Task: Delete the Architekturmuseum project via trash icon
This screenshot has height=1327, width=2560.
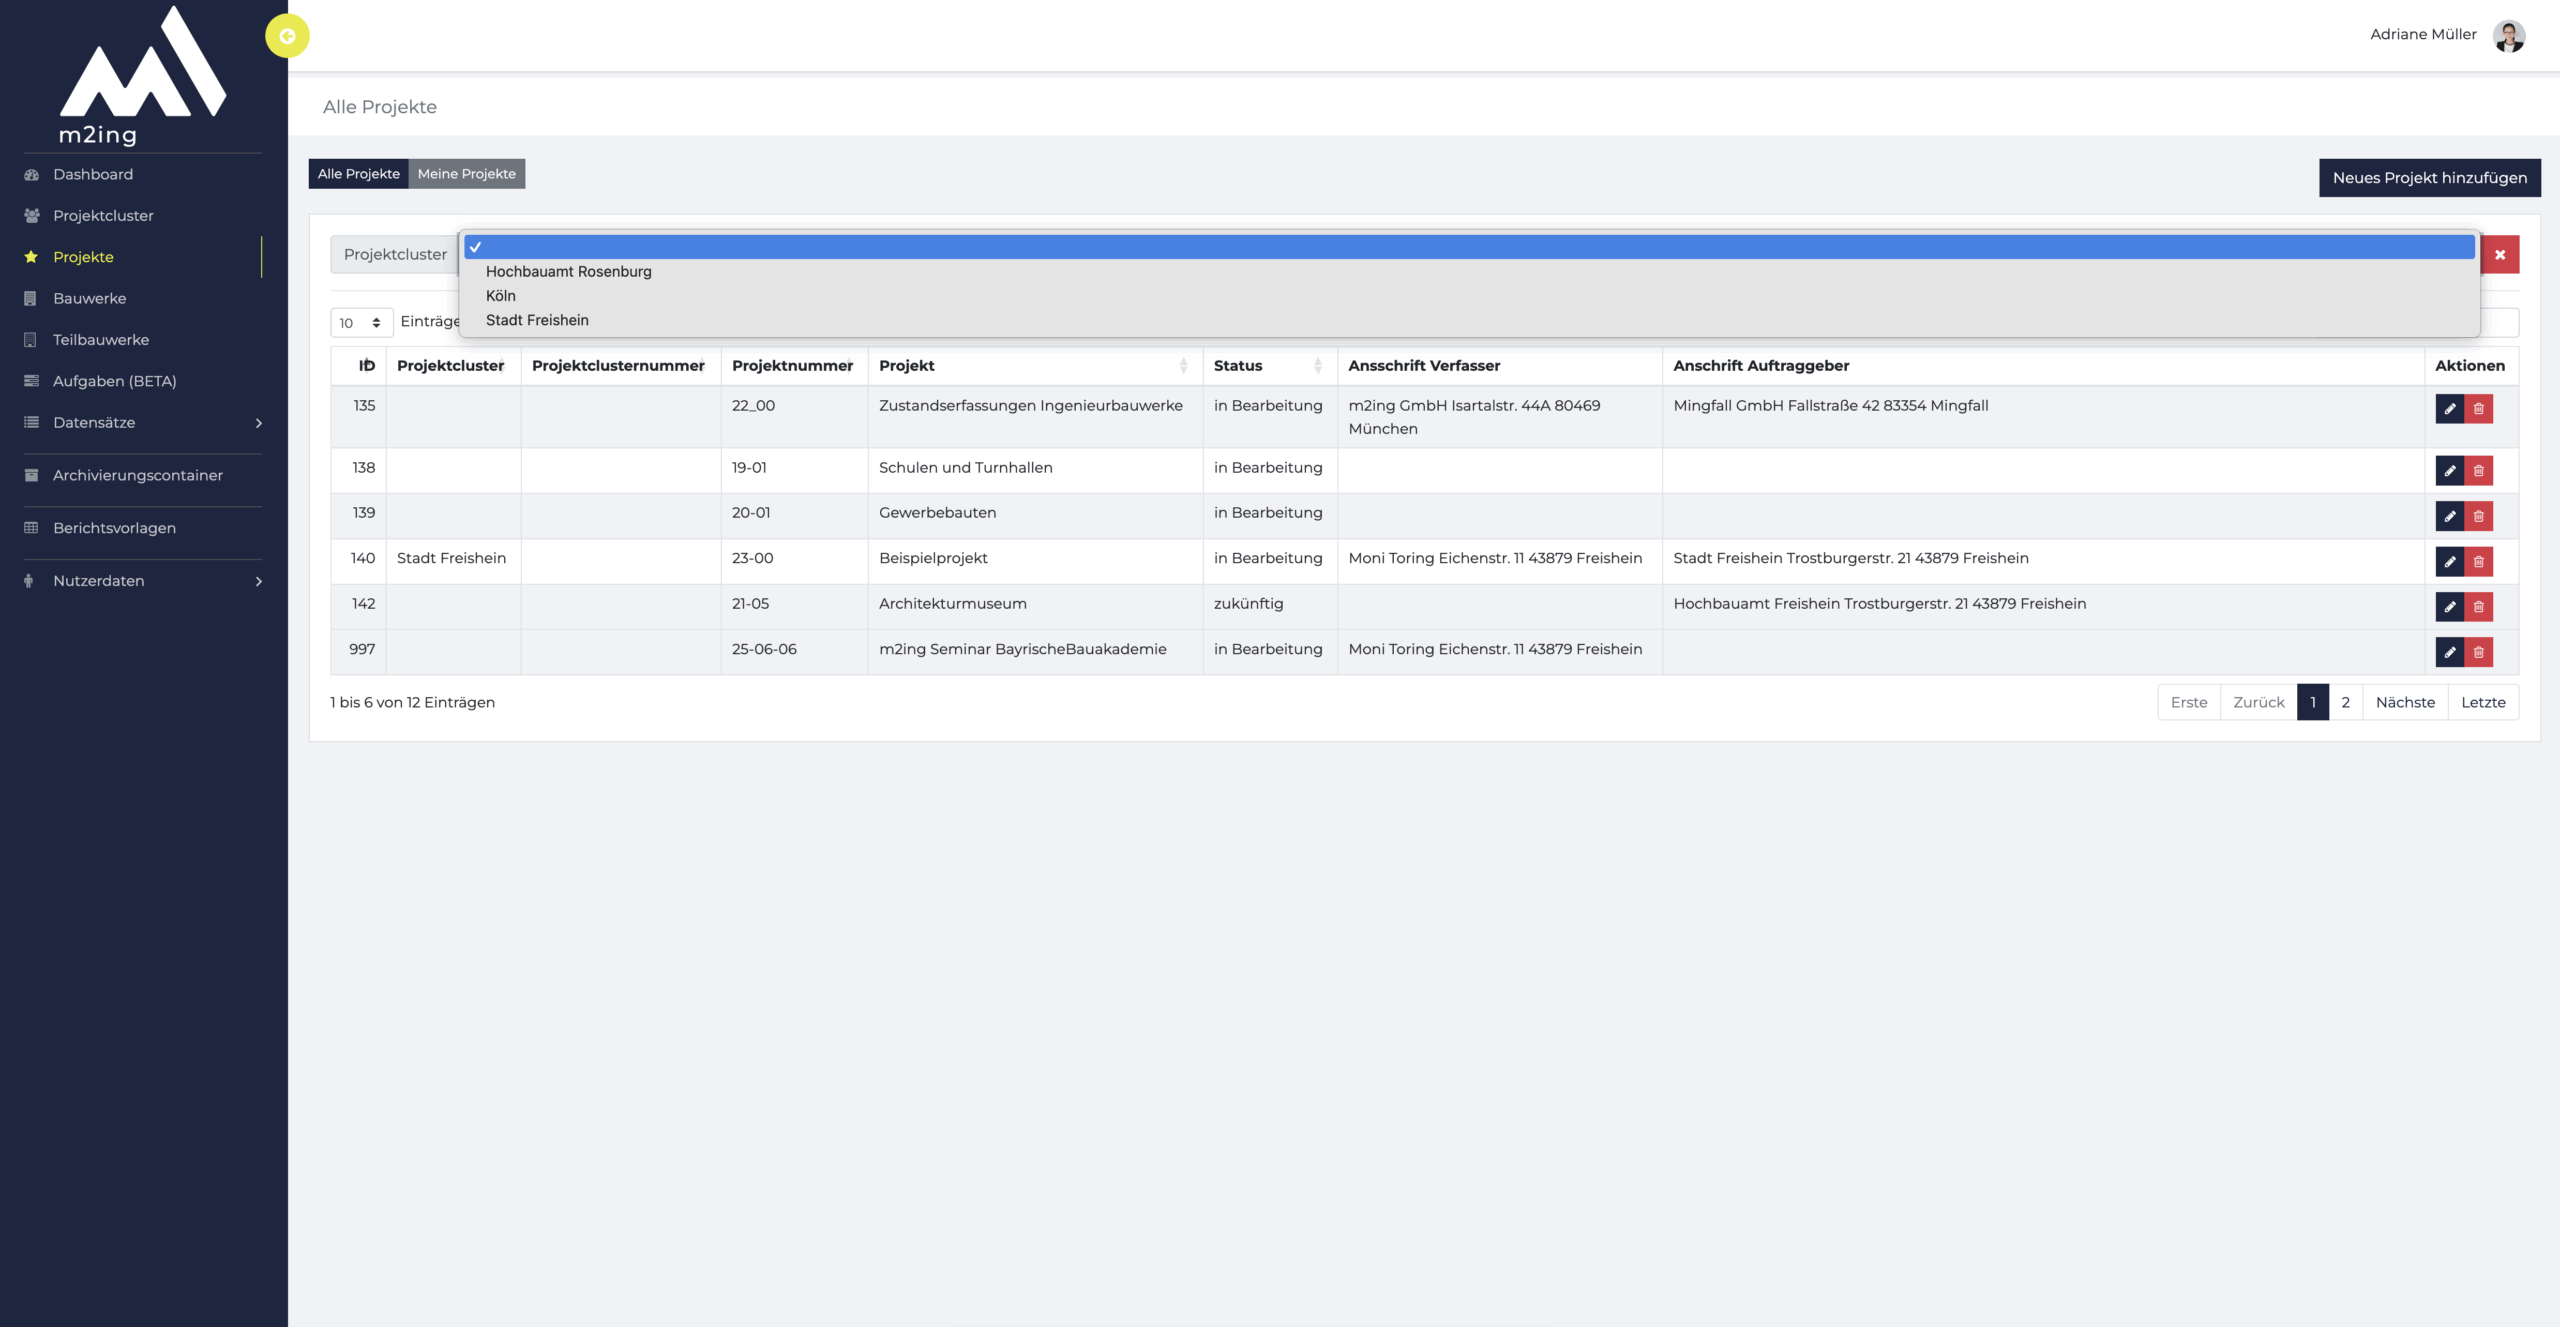Action: 2479,607
